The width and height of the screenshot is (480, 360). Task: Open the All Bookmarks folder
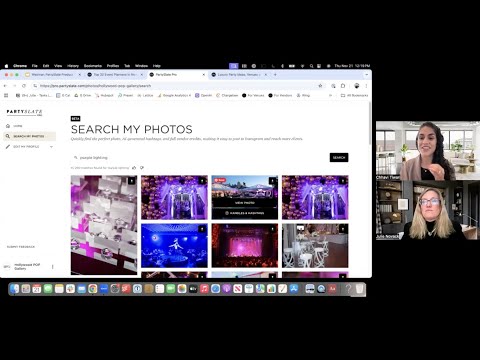click(x=355, y=95)
